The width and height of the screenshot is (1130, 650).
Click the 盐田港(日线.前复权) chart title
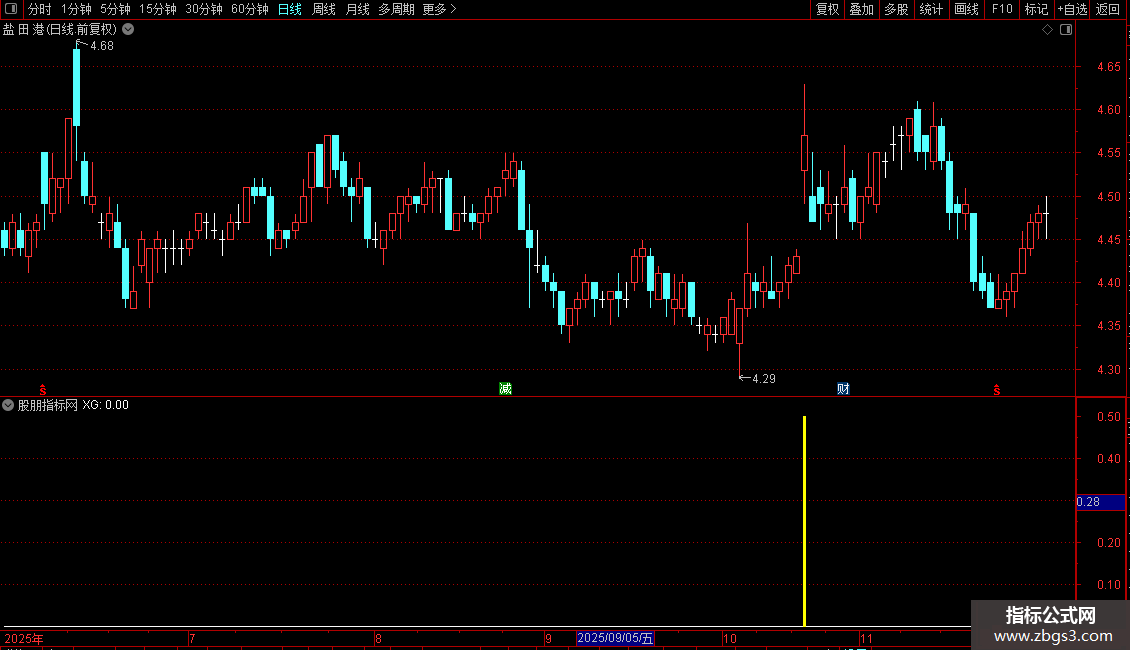(x=60, y=30)
